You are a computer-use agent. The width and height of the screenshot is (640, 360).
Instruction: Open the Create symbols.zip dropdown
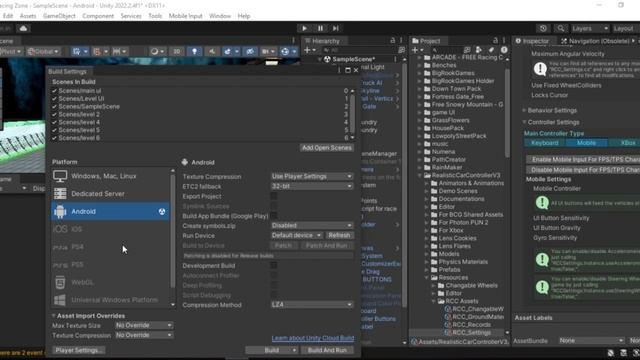(x=312, y=225)
